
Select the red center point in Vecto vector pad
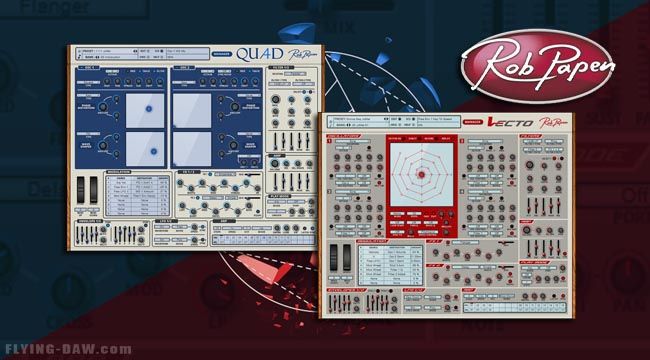point(422,175)
